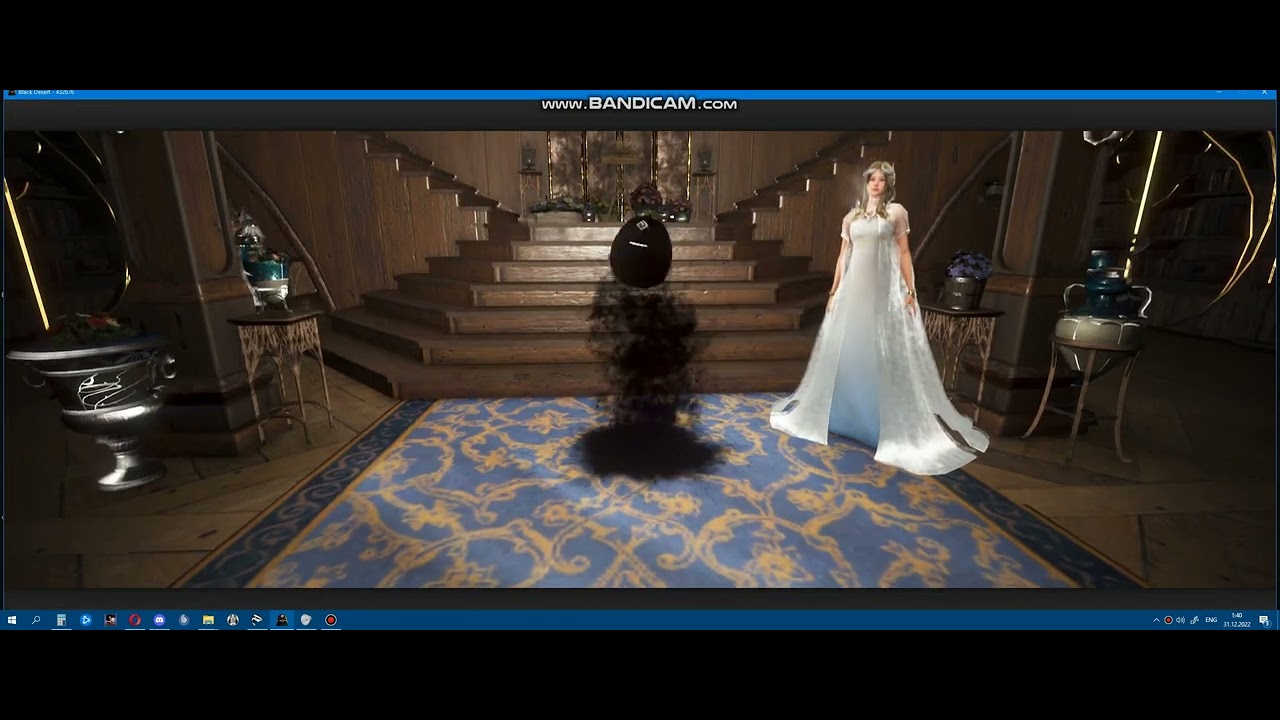The image size is (1280, 720).
Task: Switch the ENG input language indicator
Action: [1211, 620]
